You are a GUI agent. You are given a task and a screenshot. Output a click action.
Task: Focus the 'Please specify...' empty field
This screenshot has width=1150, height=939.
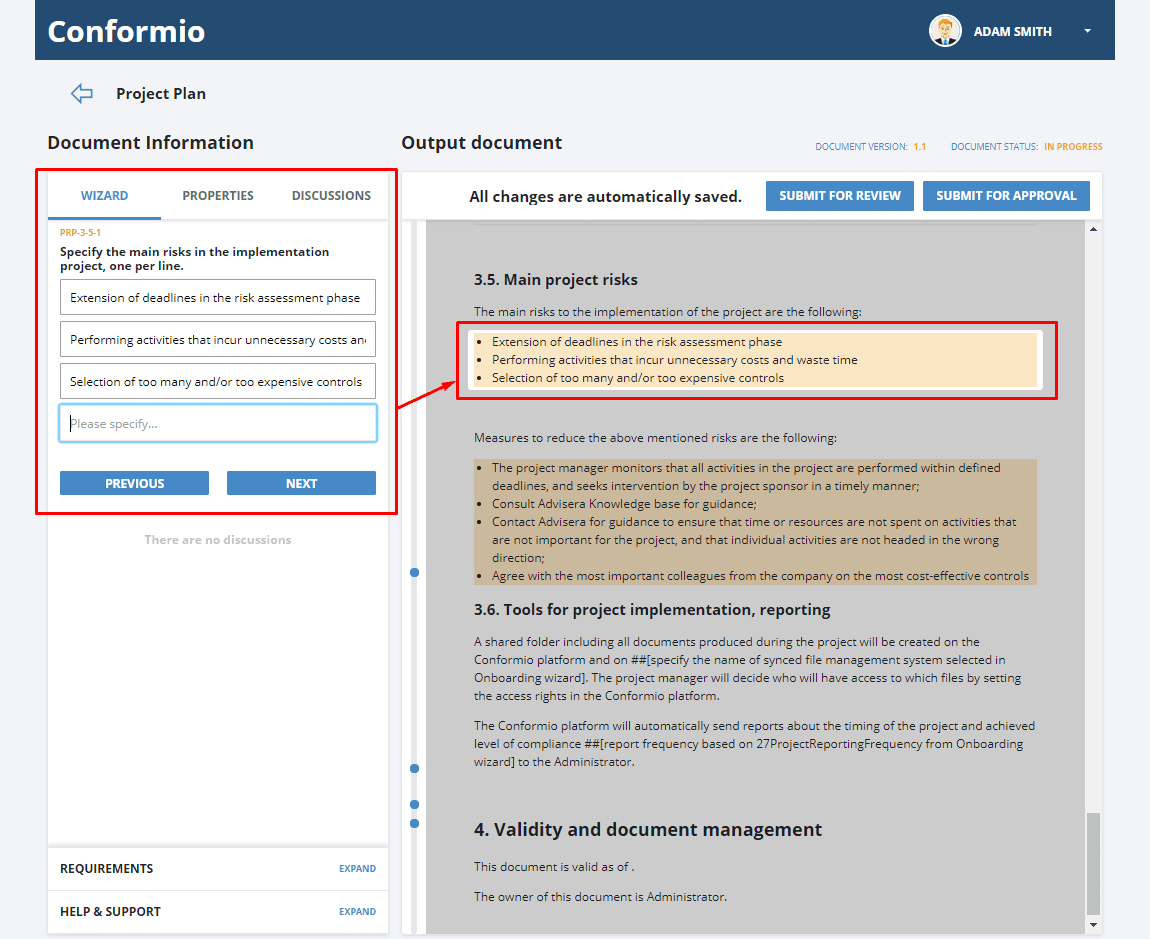218,423
